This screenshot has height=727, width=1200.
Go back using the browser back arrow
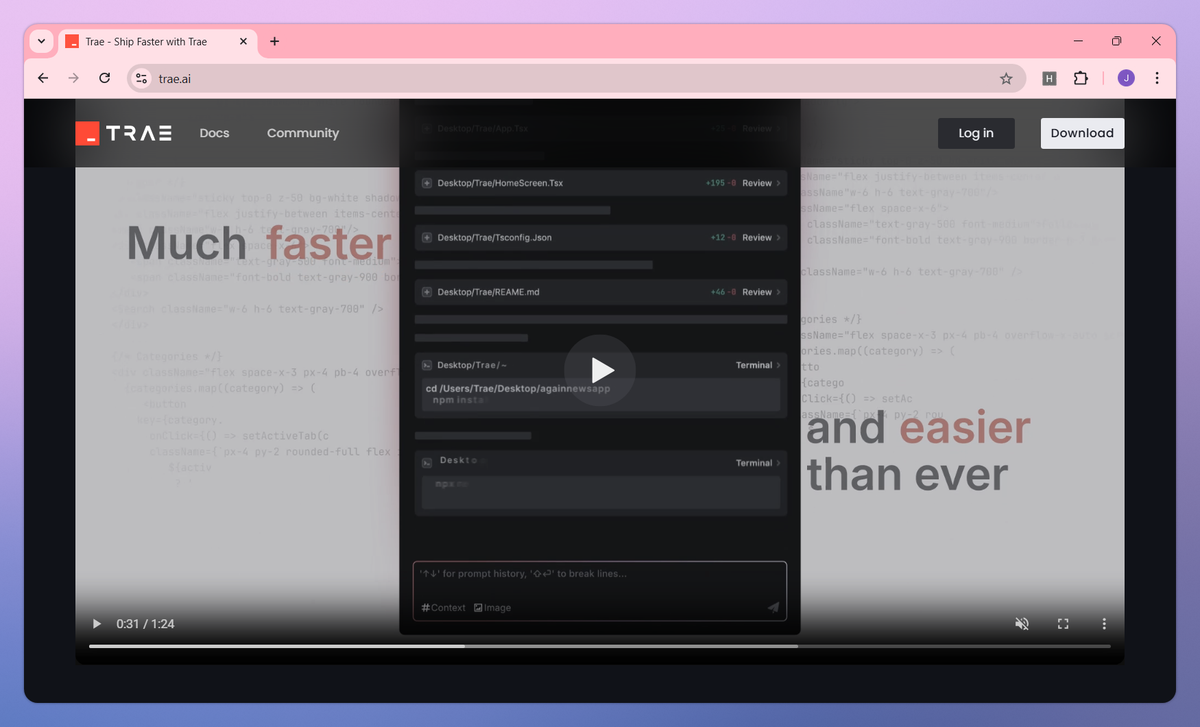click(x=43, y=78)
